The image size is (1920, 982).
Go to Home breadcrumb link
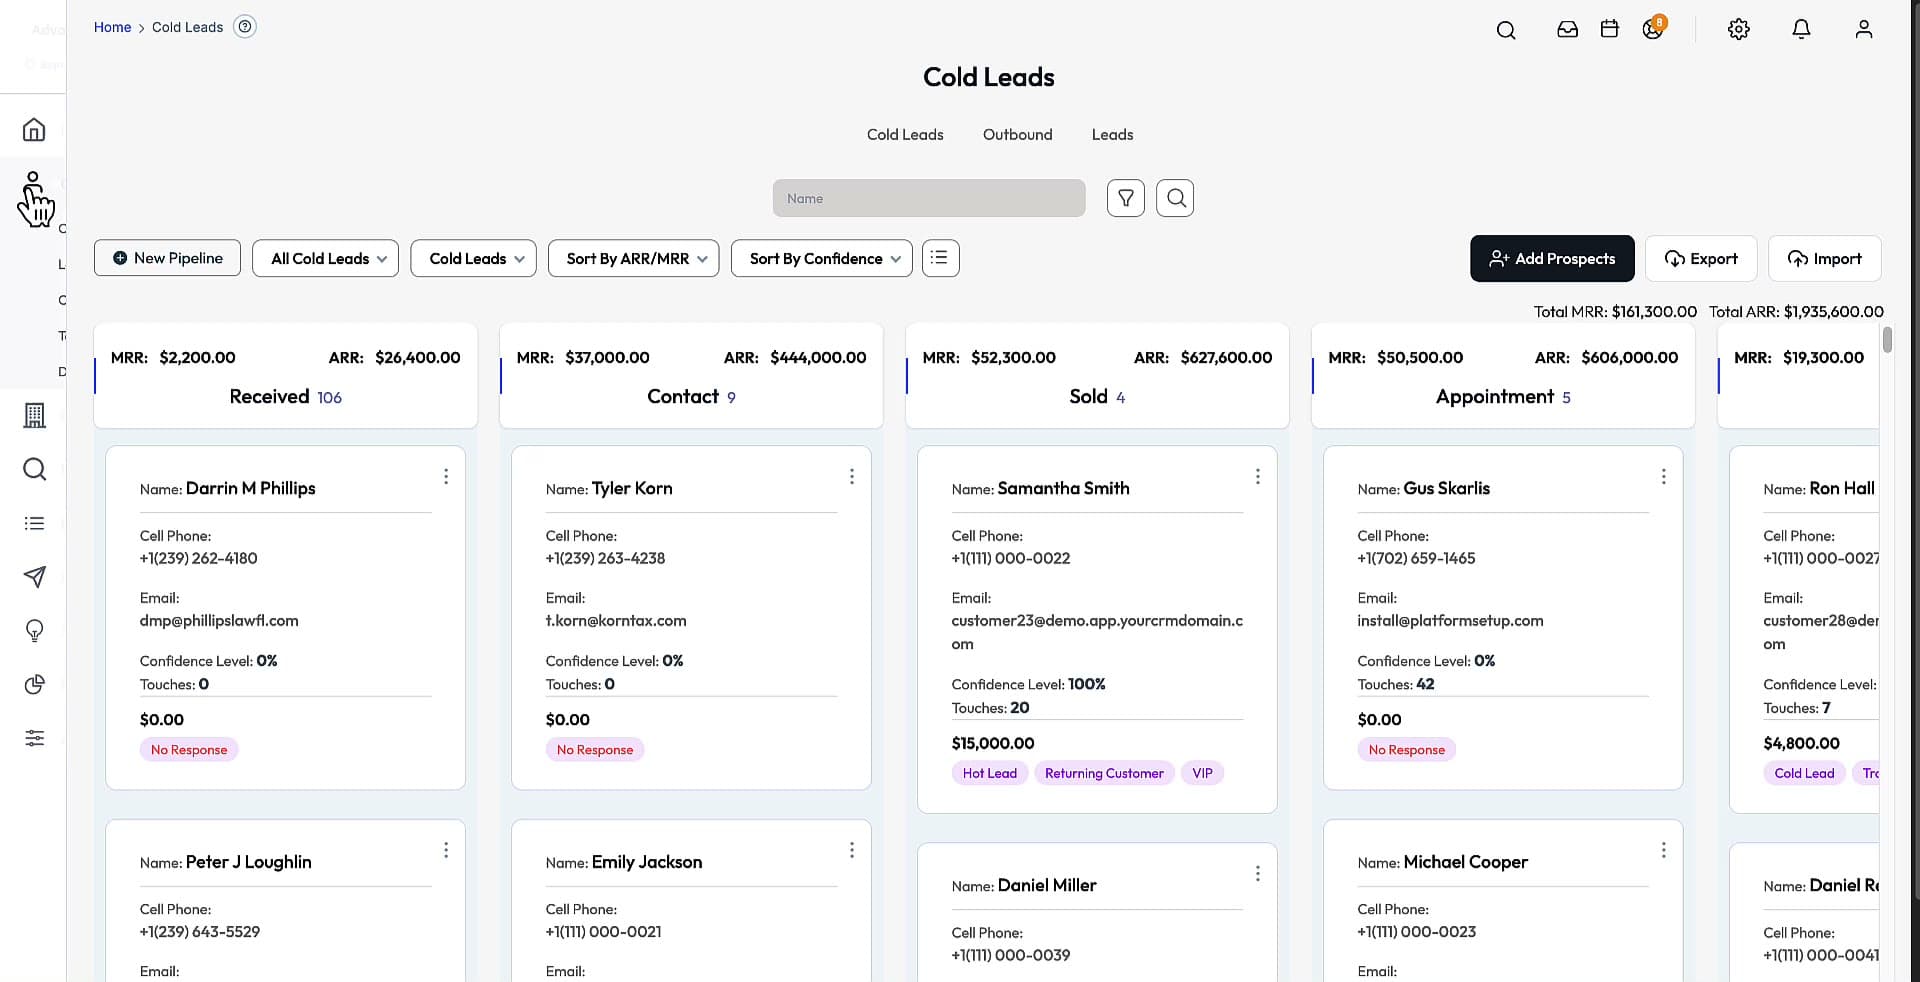[x=112, y=27]
